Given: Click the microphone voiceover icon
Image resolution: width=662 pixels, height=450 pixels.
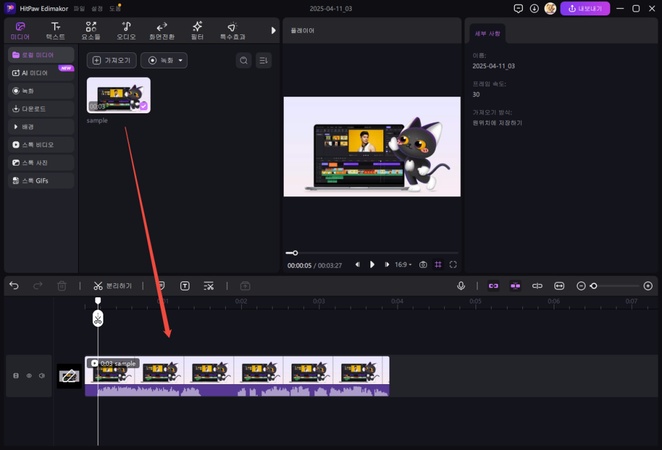Looking at the screenshot, I should coord(461,286).
